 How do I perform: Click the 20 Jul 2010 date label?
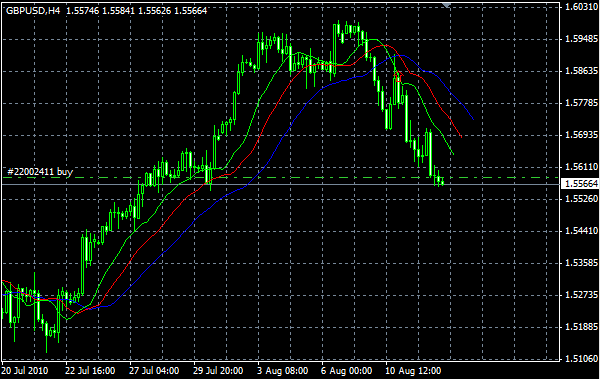pyautogui.click(x=25, y=371)
